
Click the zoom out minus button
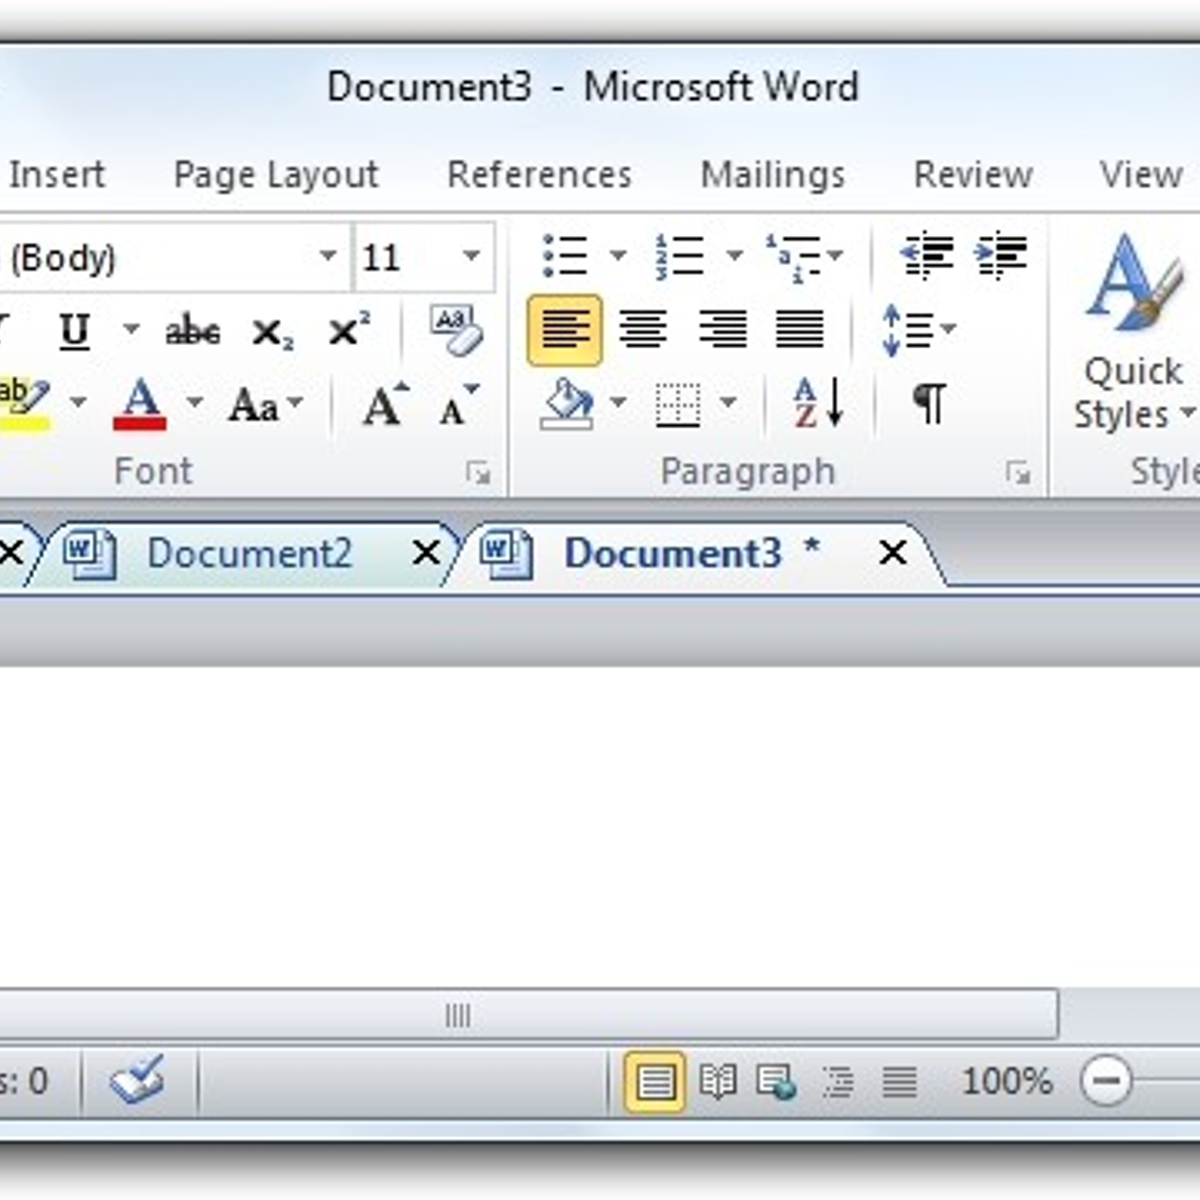point(1106,1082)
